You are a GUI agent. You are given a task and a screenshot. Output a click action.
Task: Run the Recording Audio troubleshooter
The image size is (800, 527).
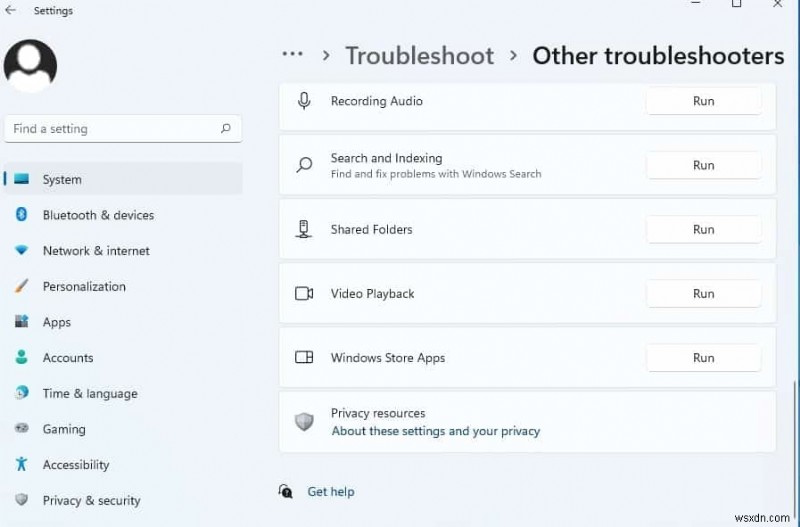point(704,101)
